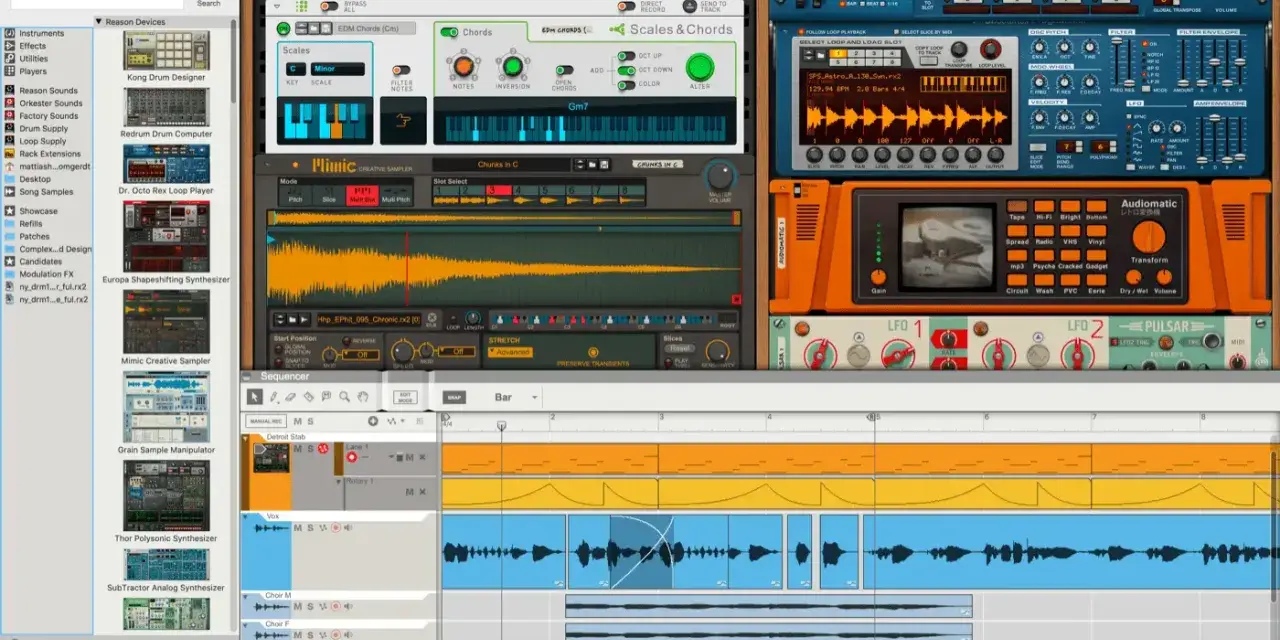Open the Minor scale dropdown
1280x640 pixels.
coord(338,69)
